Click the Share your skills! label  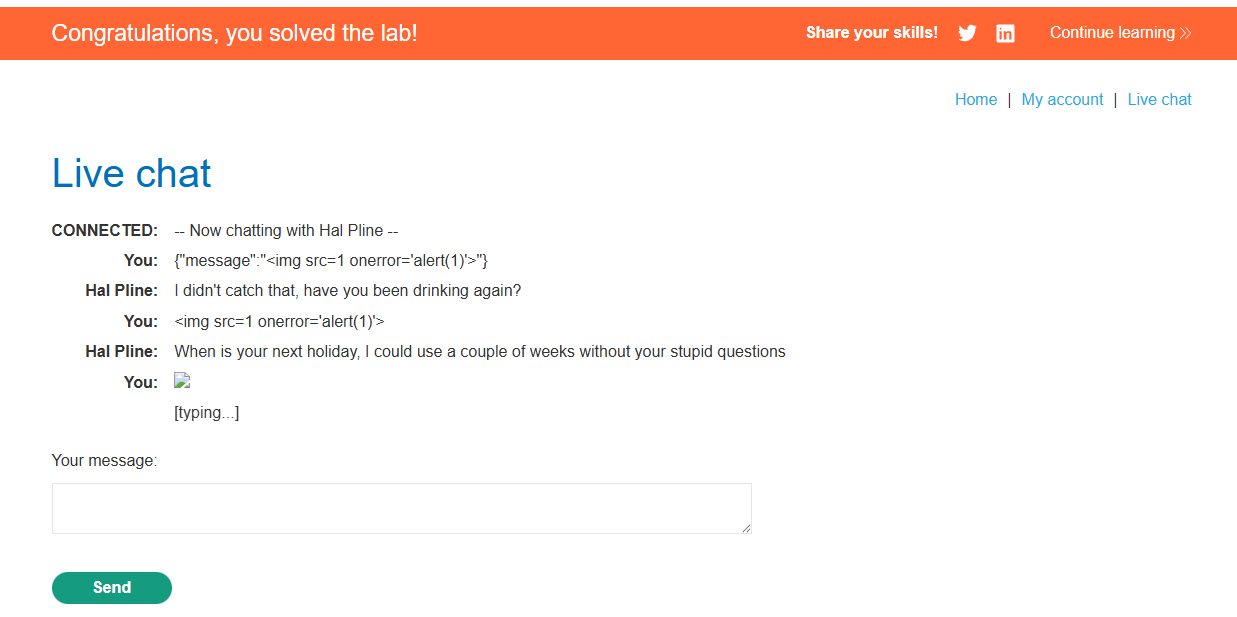tap(872, 33)
